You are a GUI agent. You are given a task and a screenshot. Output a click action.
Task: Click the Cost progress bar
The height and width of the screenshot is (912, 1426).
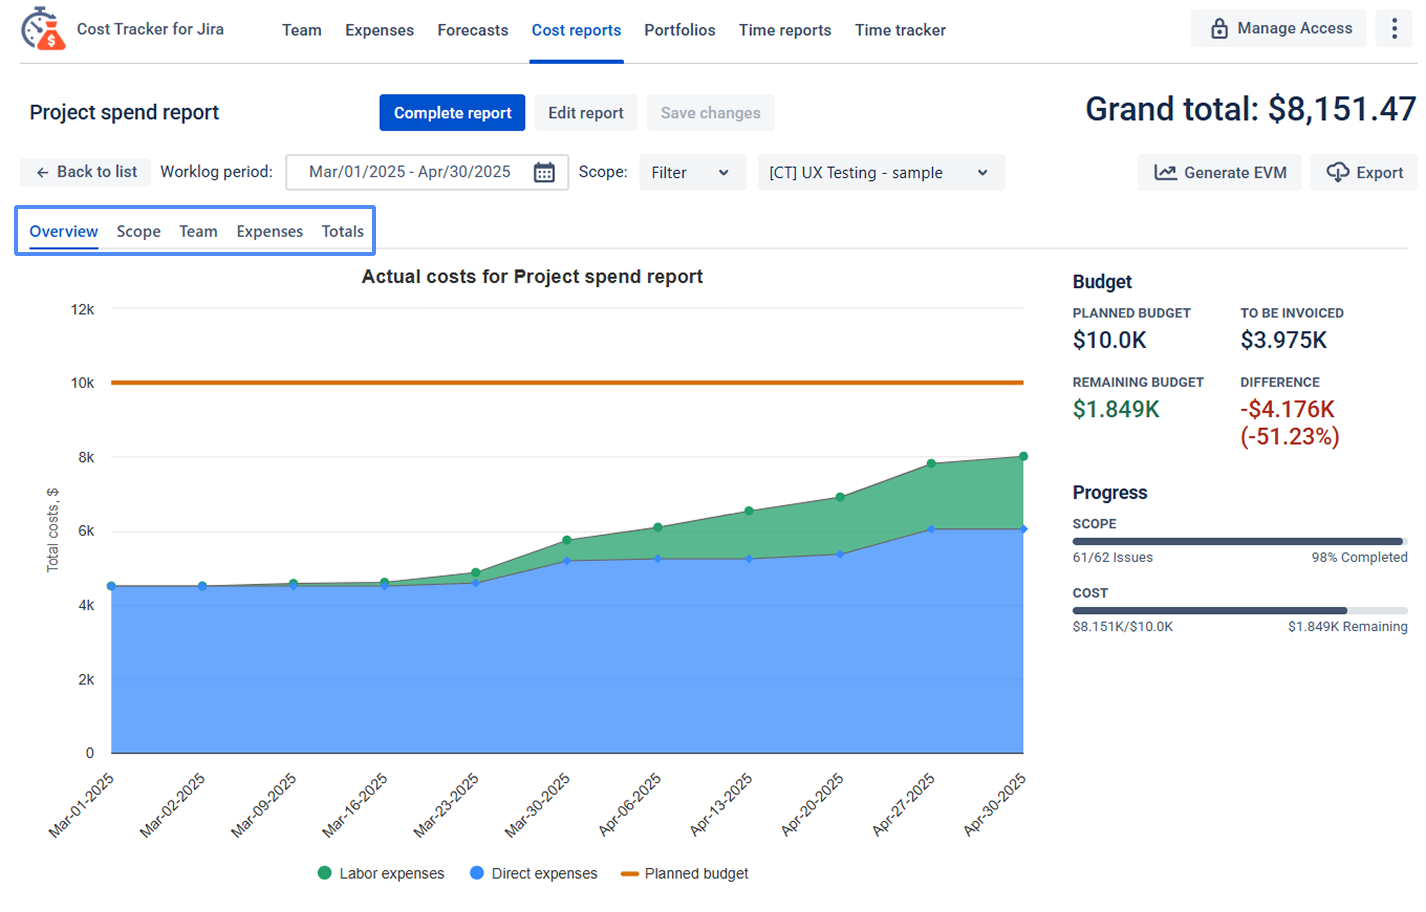(x=1239, y=610)
